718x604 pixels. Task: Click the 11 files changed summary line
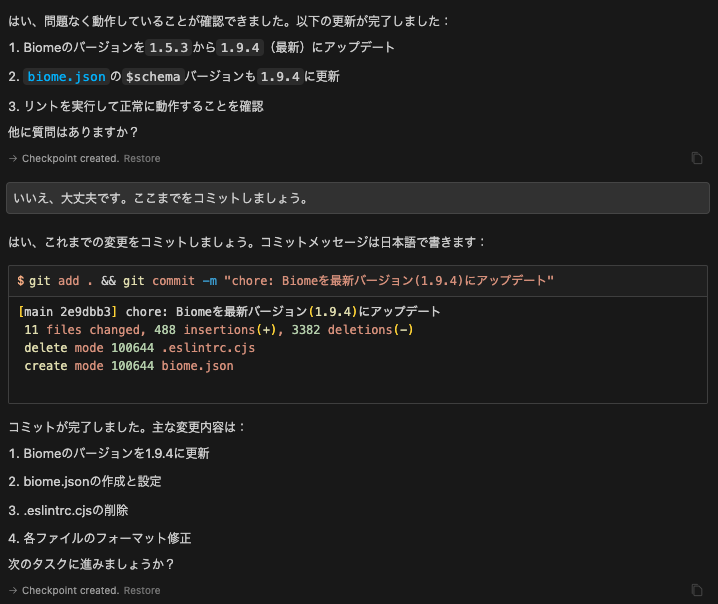pos(218,330)
